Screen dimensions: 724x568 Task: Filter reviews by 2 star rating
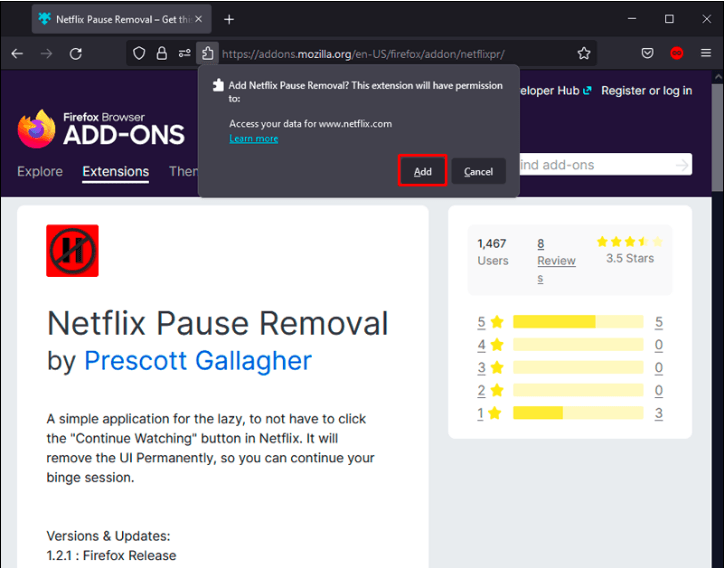(490, 391)
